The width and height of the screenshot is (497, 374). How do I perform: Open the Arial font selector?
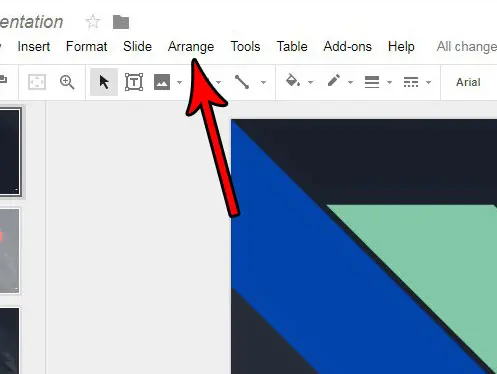pyautogui.click(x=468, y=82)
